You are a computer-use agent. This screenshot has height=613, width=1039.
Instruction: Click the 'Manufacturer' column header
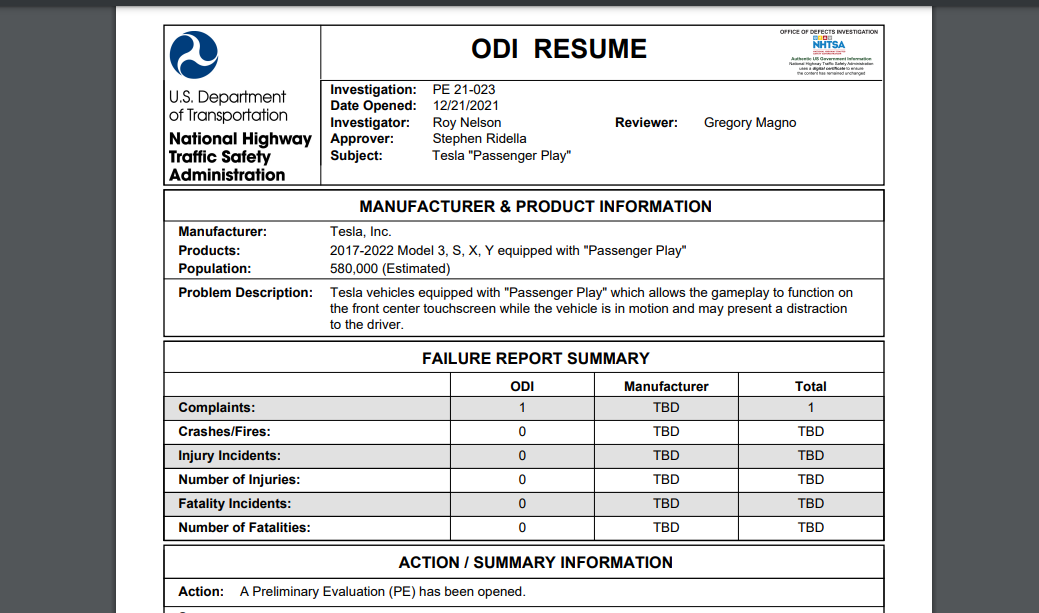click(666, 386)
